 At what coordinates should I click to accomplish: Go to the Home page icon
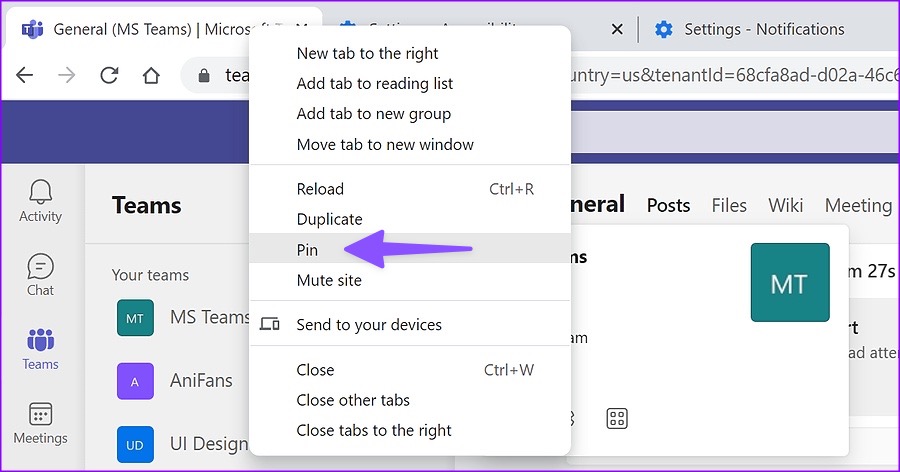[151, 75]
